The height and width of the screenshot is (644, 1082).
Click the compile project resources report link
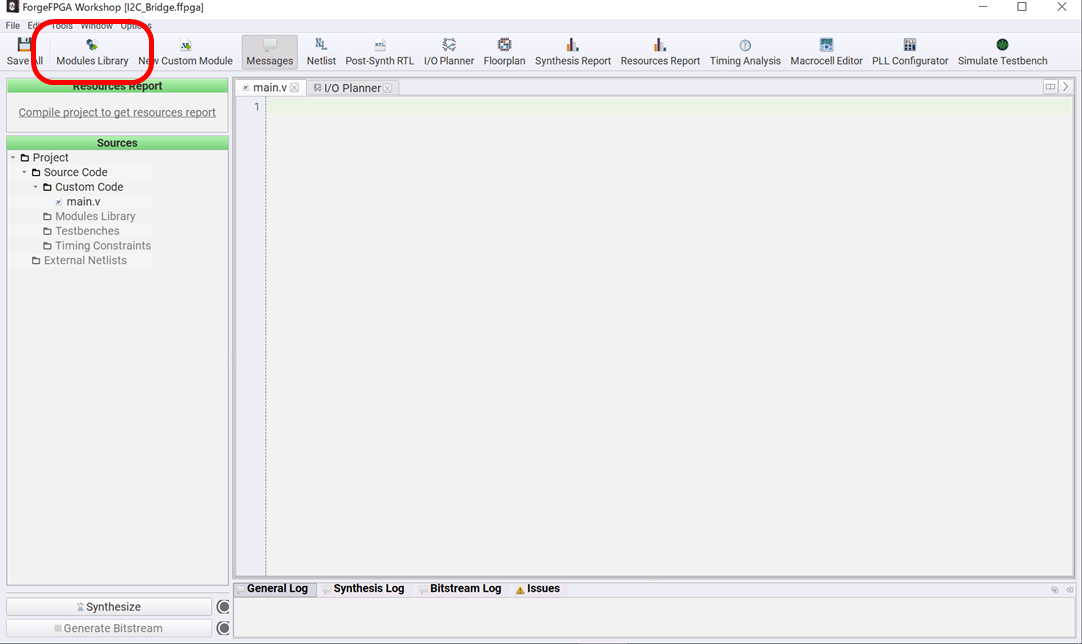tap(117, 113)
